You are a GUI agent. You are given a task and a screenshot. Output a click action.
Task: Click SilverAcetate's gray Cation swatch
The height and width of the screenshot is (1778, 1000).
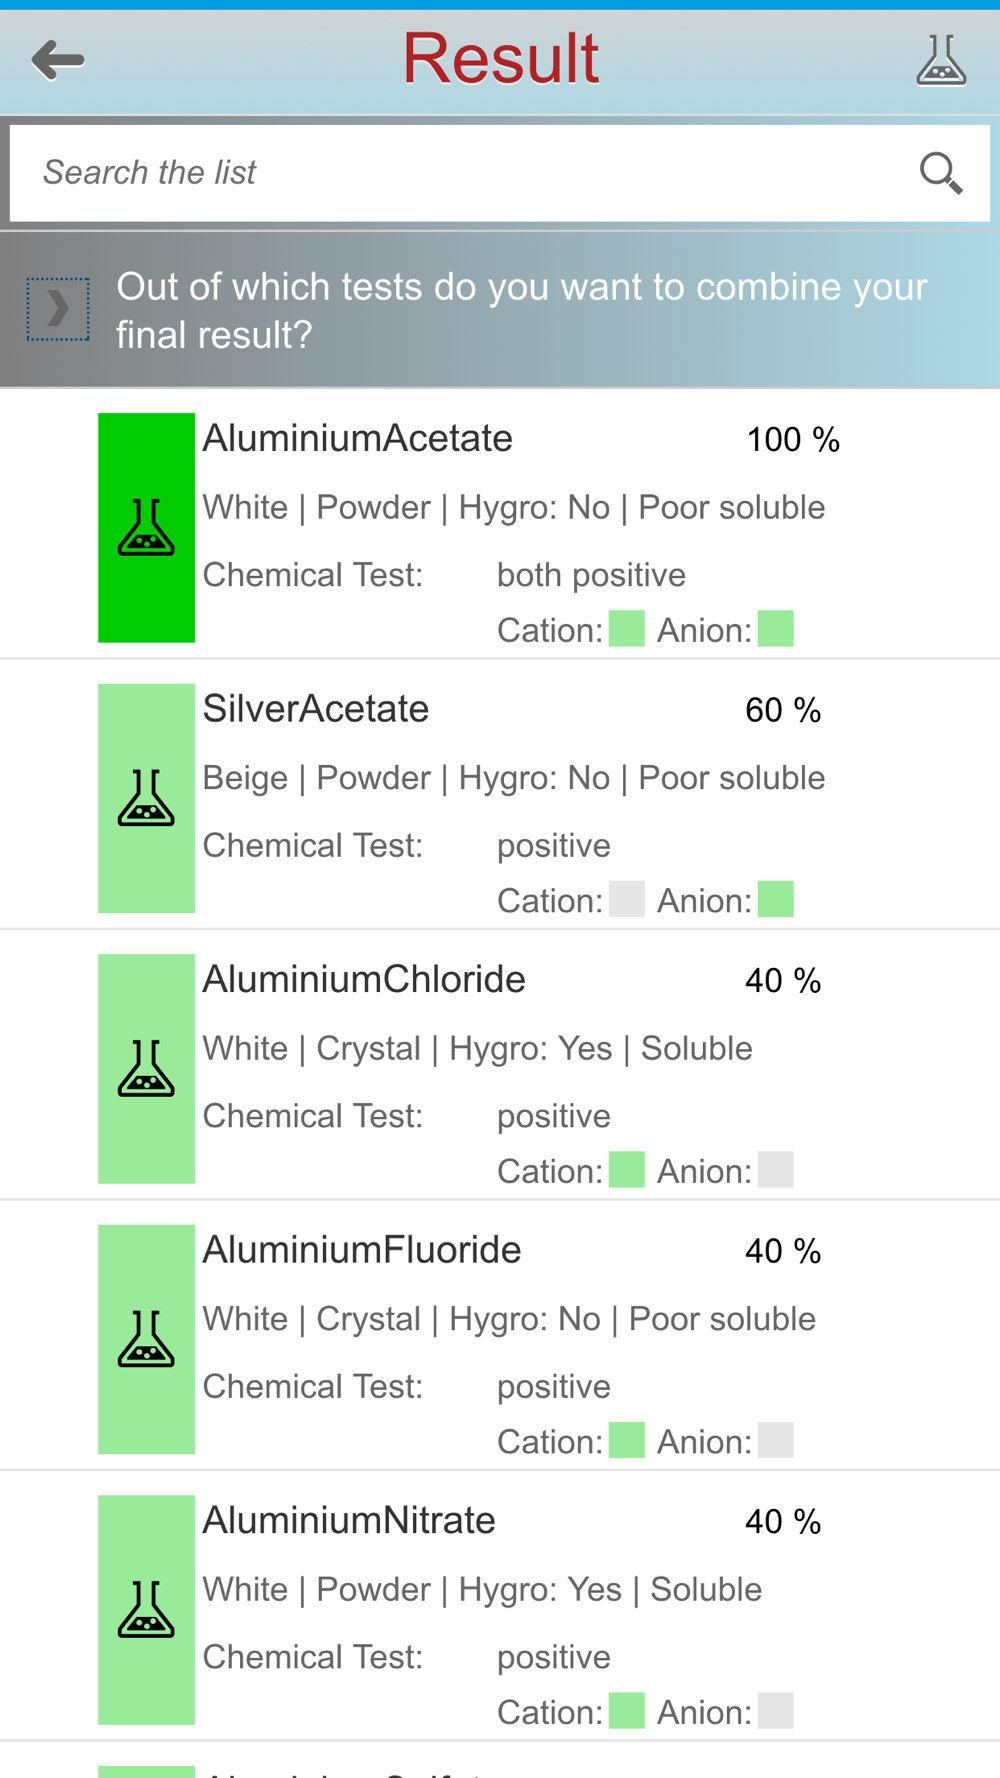tap(627, 899)
